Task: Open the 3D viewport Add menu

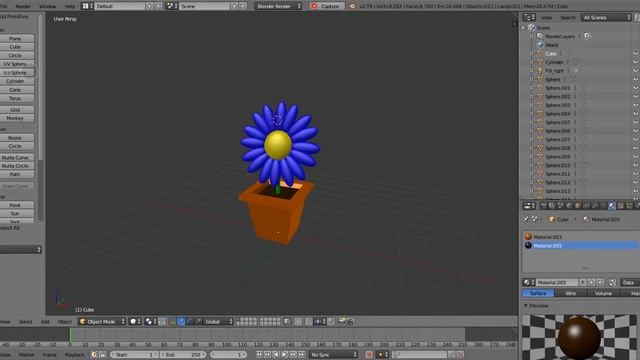Action: pos(45,322)
